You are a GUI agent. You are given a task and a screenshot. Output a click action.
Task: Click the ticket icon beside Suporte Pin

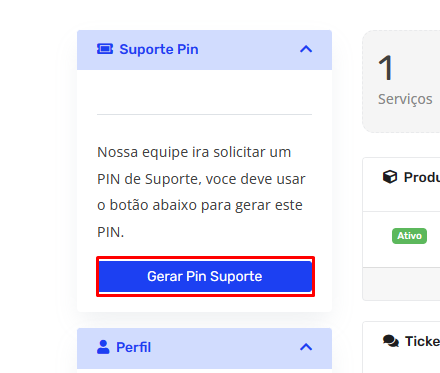point(105,49)
